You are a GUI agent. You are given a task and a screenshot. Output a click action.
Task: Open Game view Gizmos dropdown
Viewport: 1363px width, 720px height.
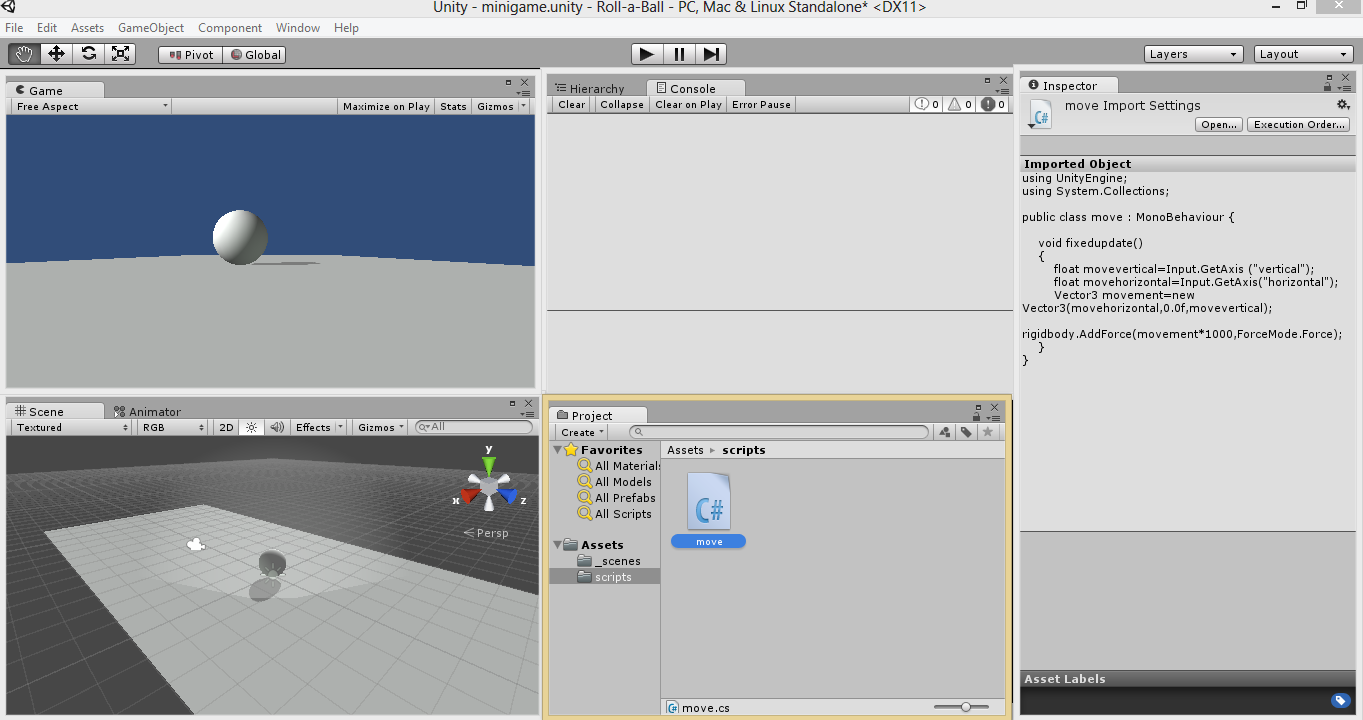[502, 106]
